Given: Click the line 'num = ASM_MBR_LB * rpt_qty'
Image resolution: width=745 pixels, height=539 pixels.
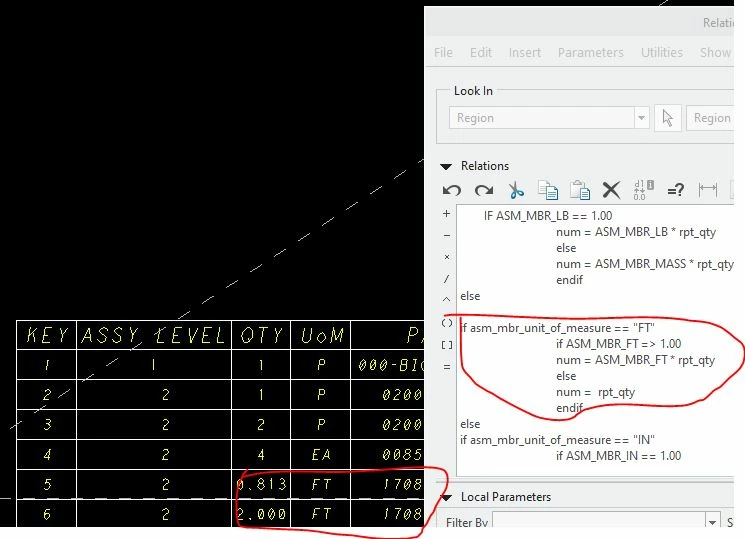Looking at the screenshot, I should click(636, 232).
